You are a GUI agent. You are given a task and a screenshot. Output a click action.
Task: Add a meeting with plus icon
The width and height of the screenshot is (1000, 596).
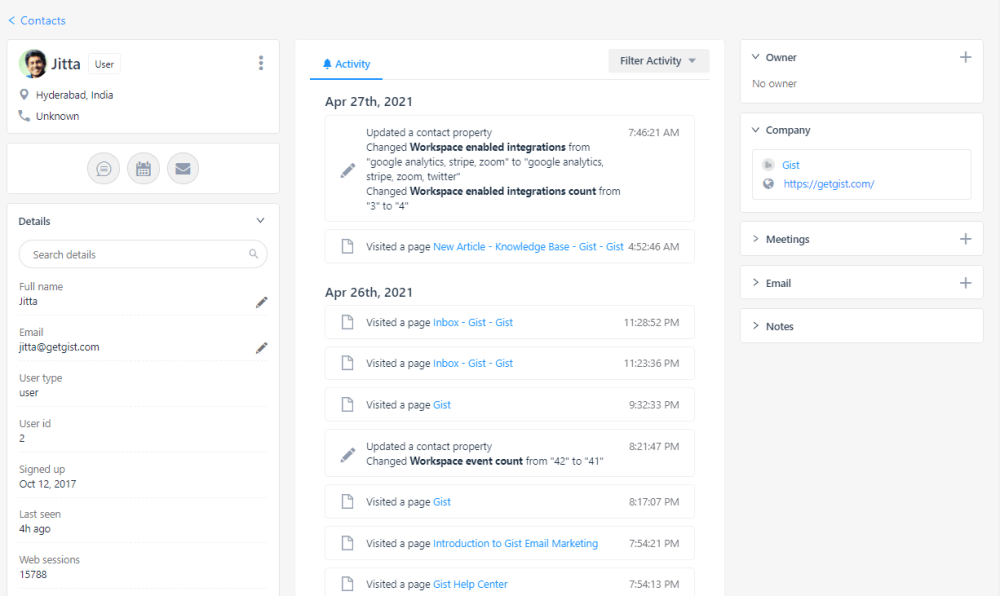pos(966,239)
